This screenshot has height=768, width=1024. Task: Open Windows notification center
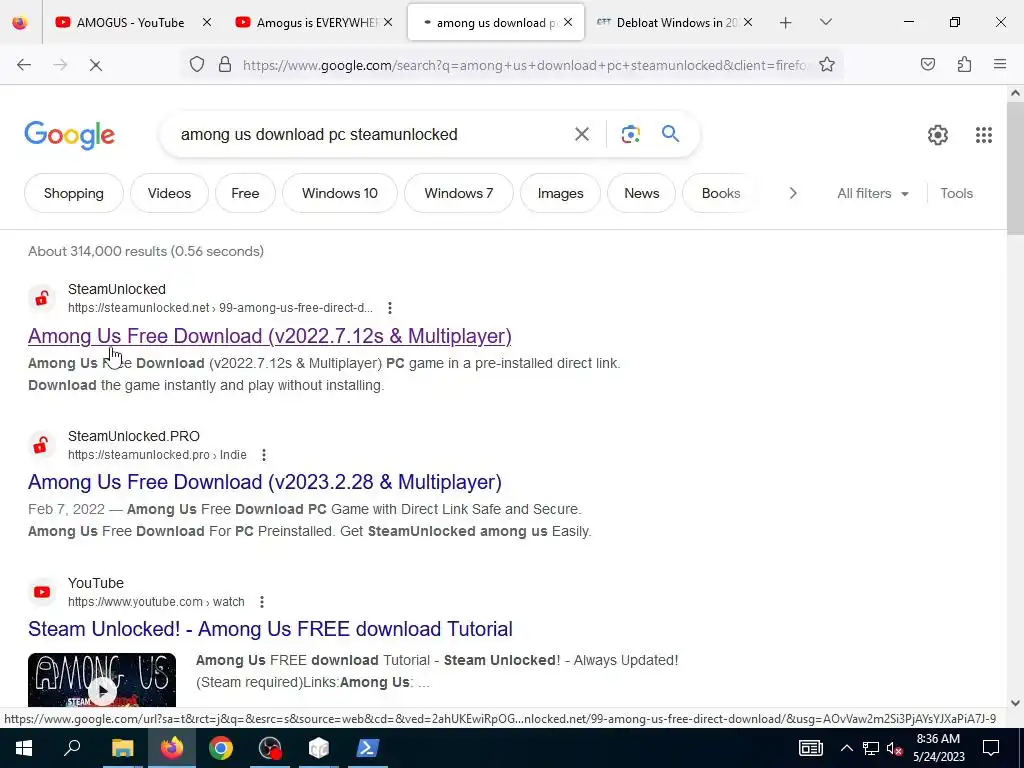(x=991, y=748)
